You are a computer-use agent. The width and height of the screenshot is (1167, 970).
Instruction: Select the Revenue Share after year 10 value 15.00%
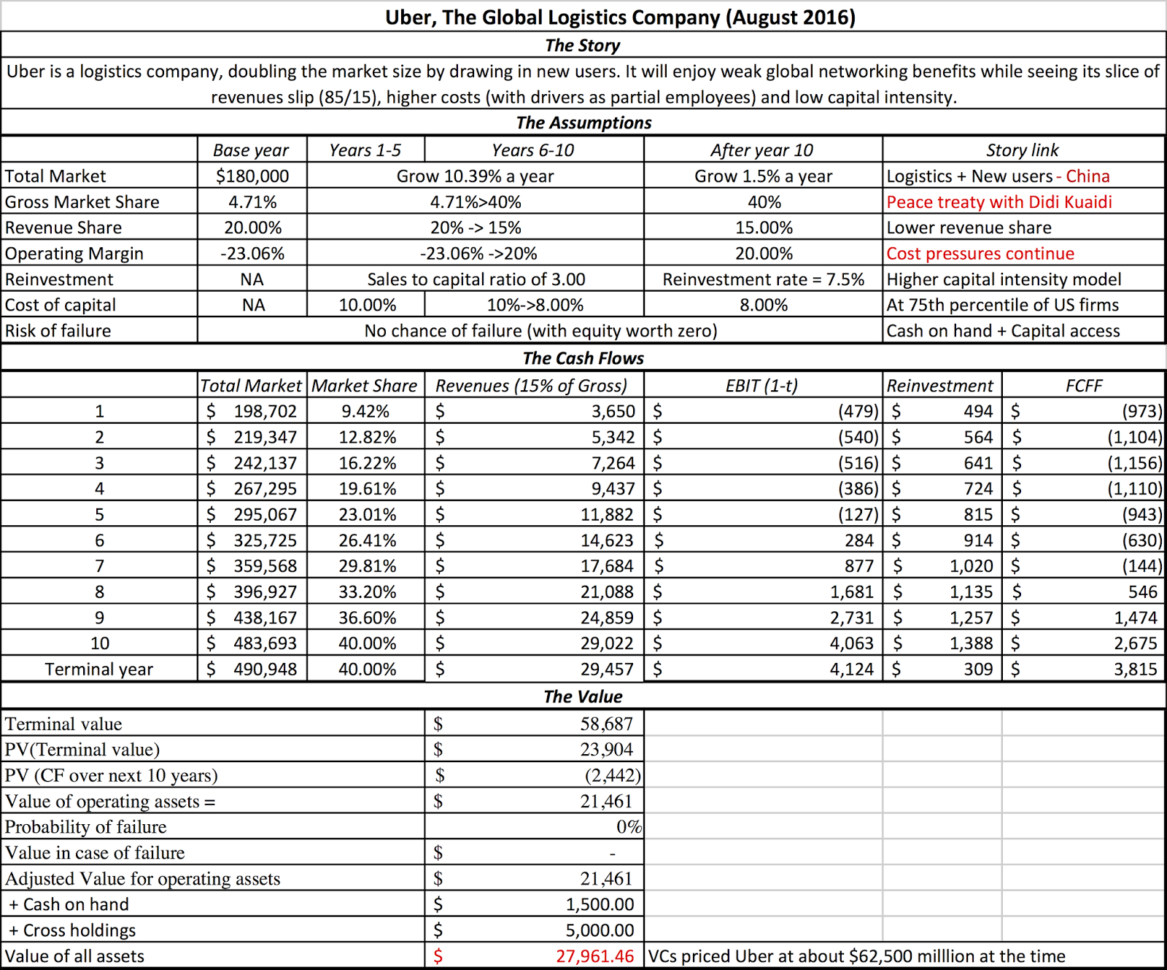[762, 227]
